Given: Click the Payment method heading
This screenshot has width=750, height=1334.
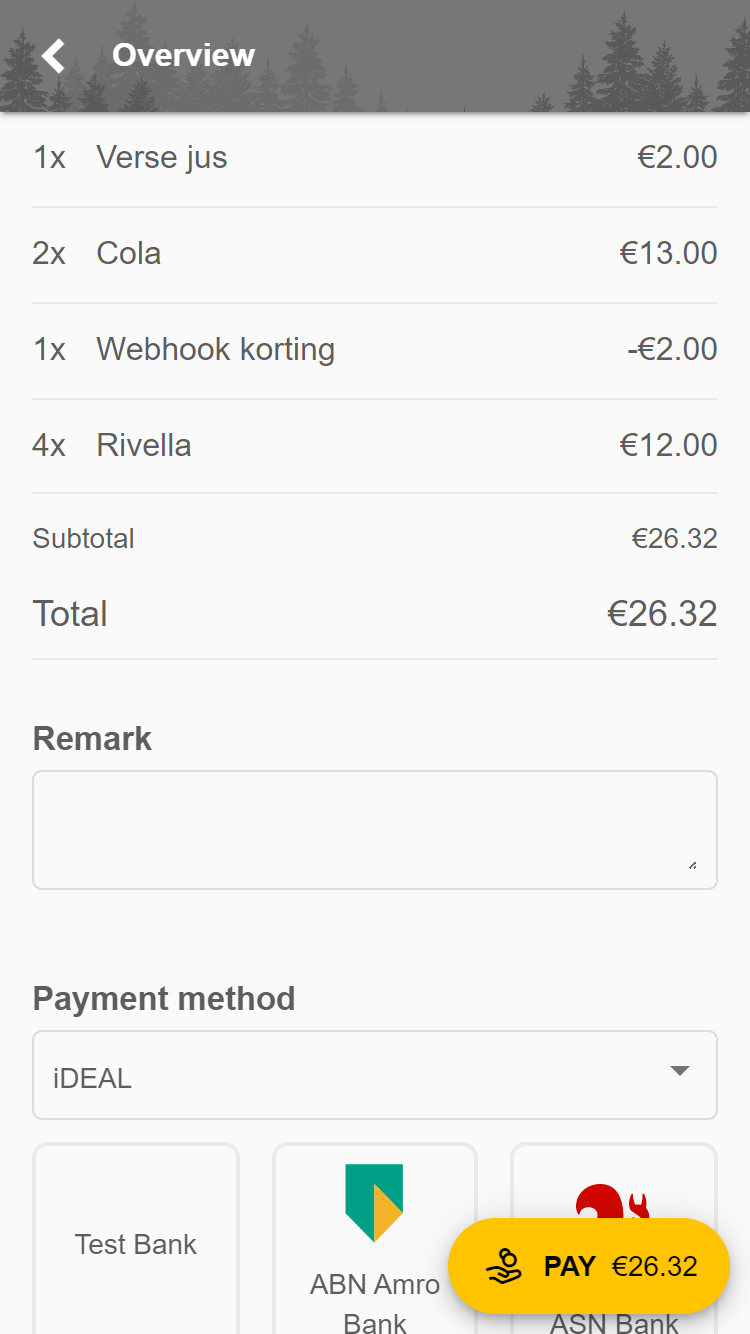Looking at the screenshot, I should [x=164, y=999].
